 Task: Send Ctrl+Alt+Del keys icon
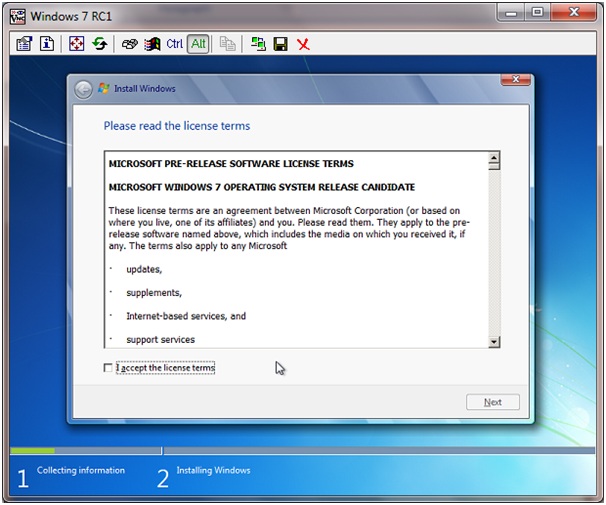129,44
